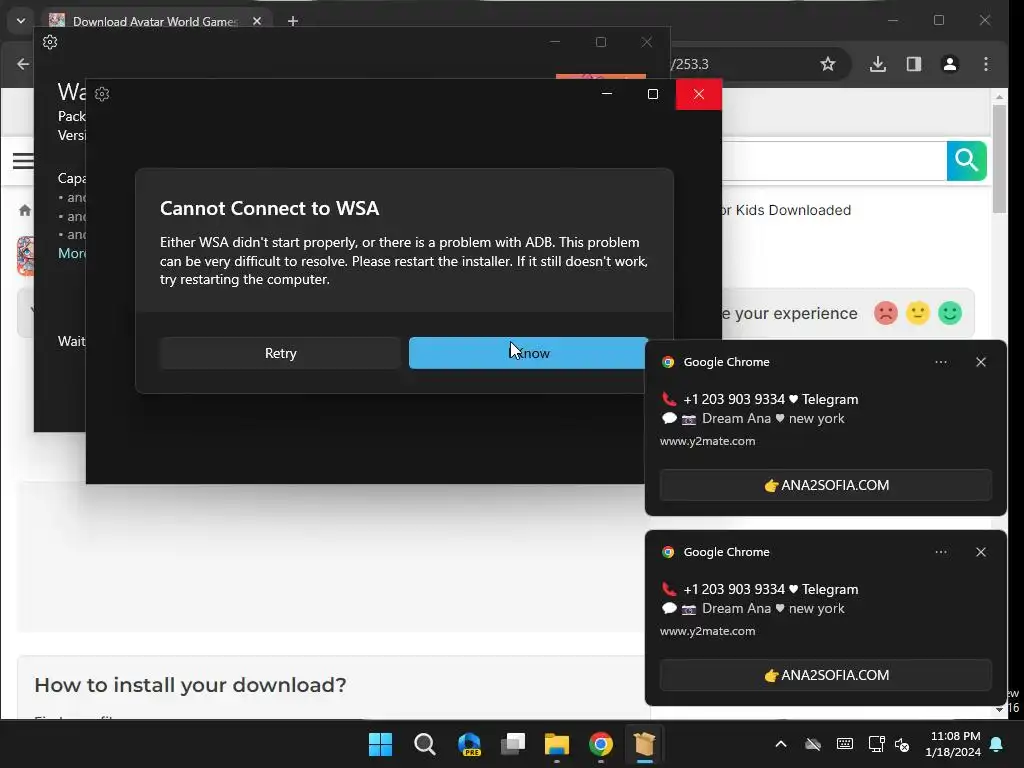This screenshot has width=1024, height=768.
Task: Open Chrome downloads icon
Action: tap(878, 64)
